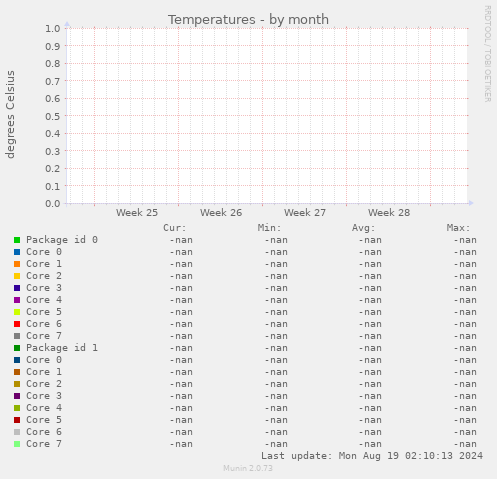Select the '1.0' y-axis tick label

pos(53,29)
